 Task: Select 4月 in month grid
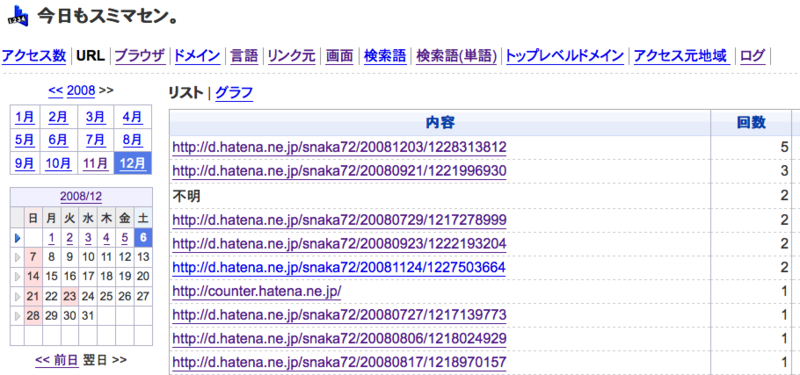(x=133, y=117)
